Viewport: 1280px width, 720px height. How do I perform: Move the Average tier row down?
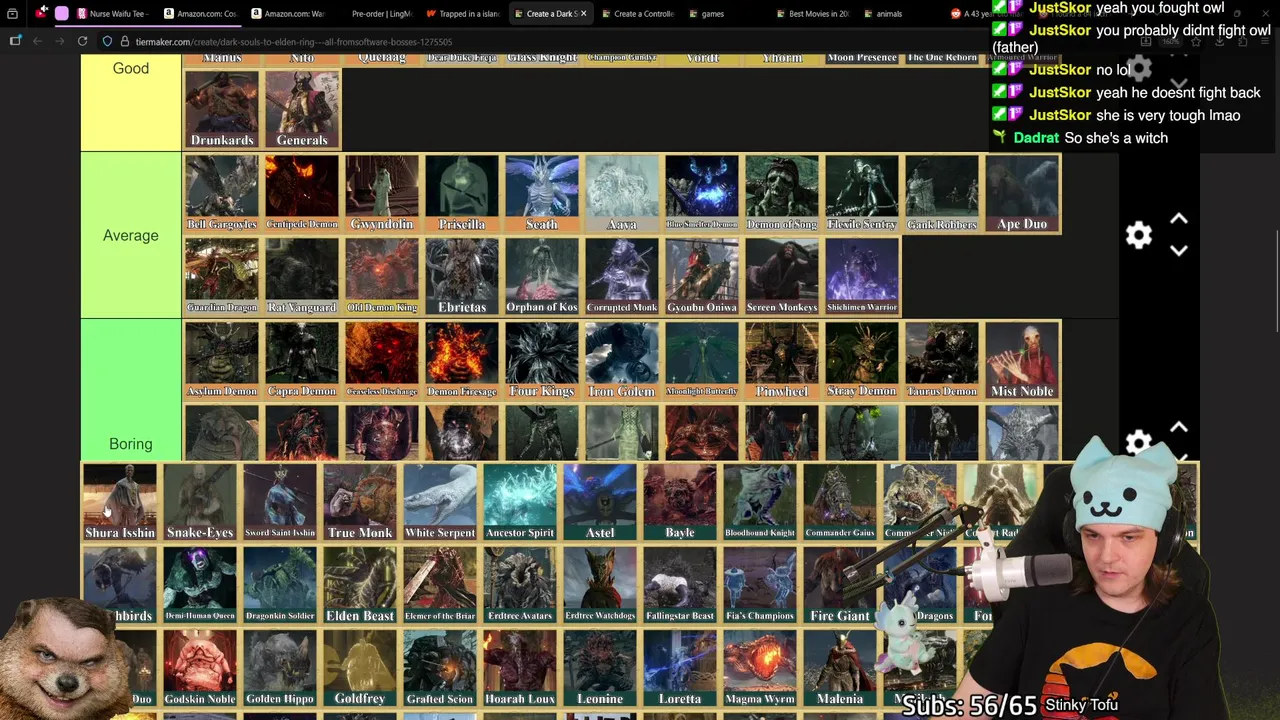1179,251
